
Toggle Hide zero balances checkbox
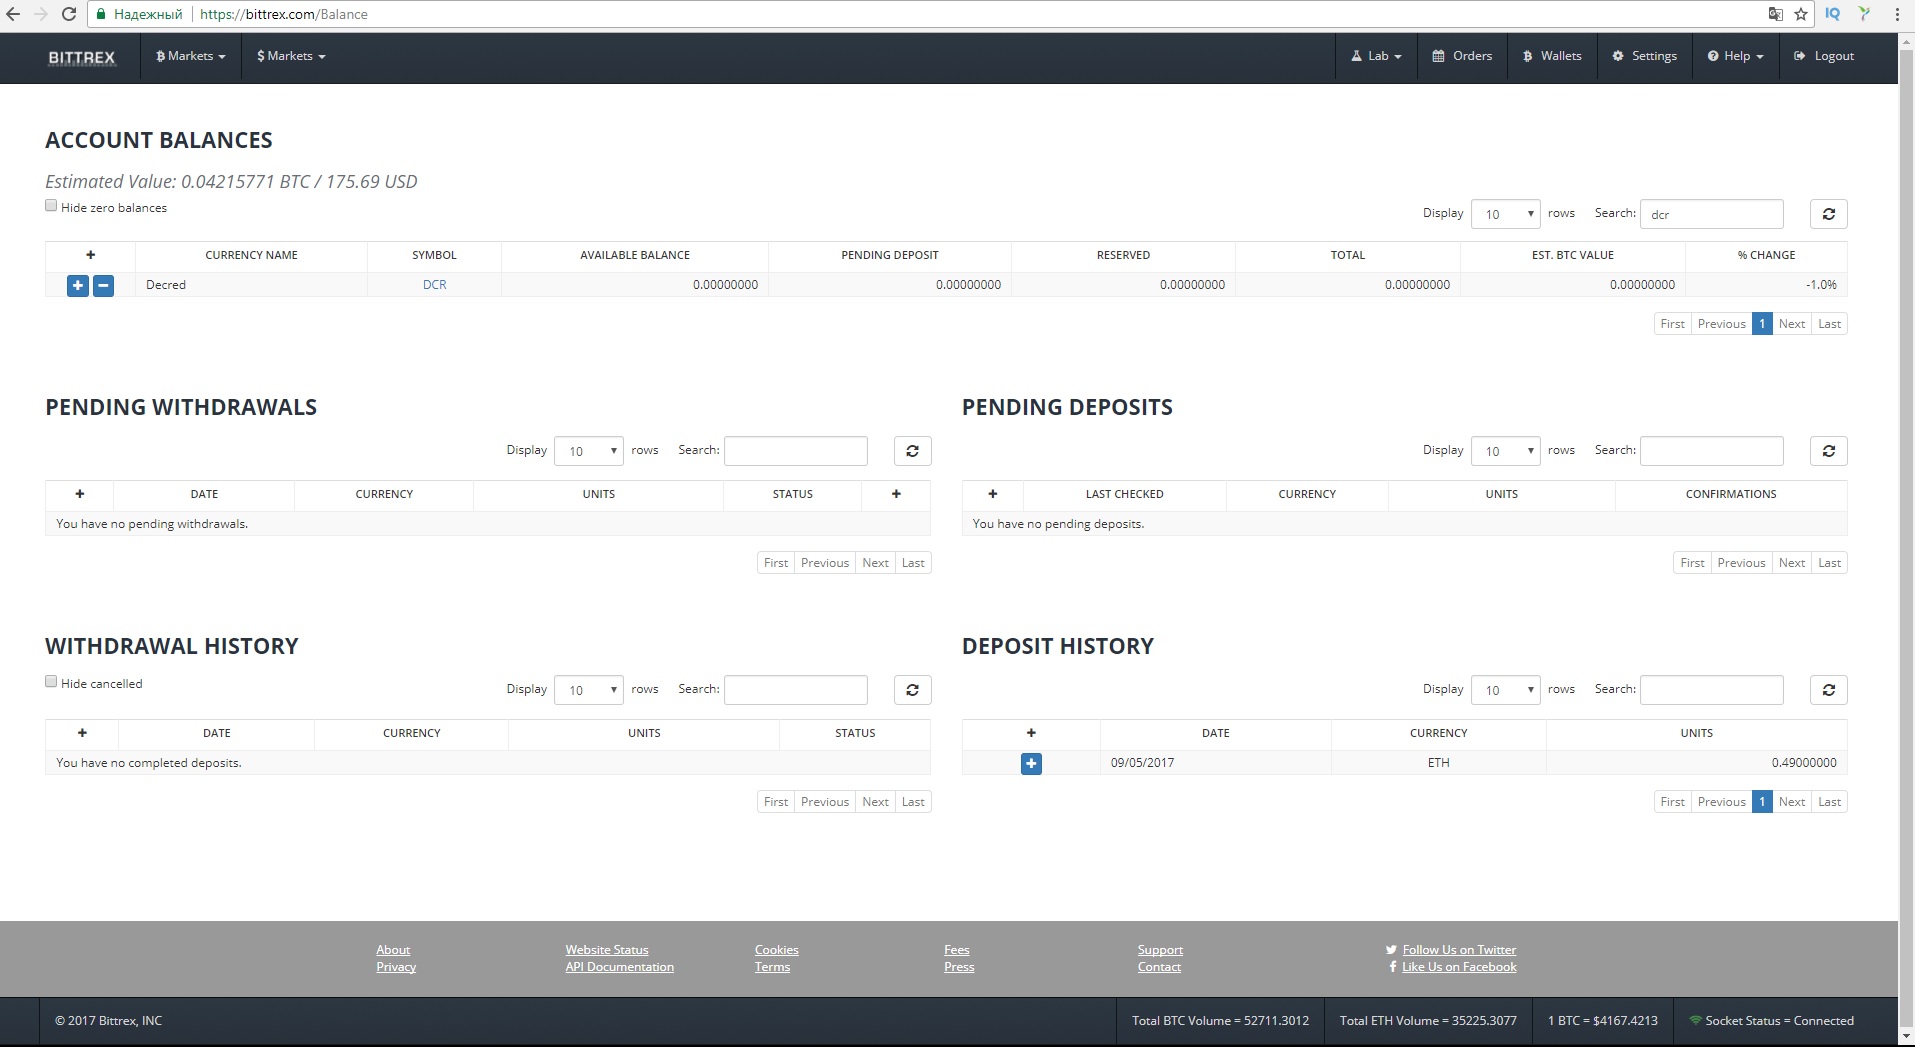(x=51, y=206)
